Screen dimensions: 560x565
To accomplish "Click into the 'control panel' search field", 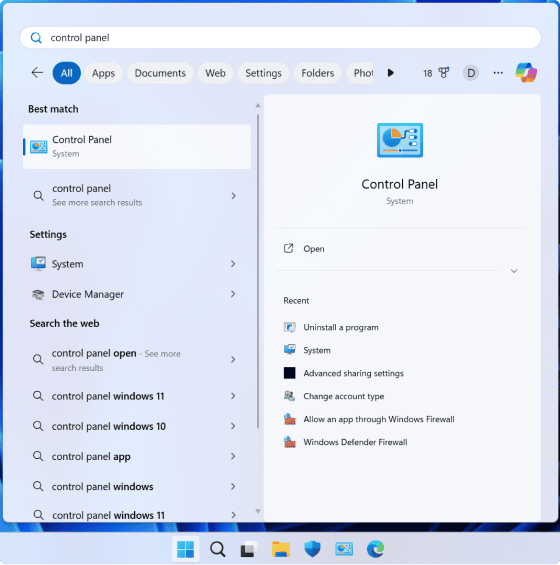I will (280, 37).
